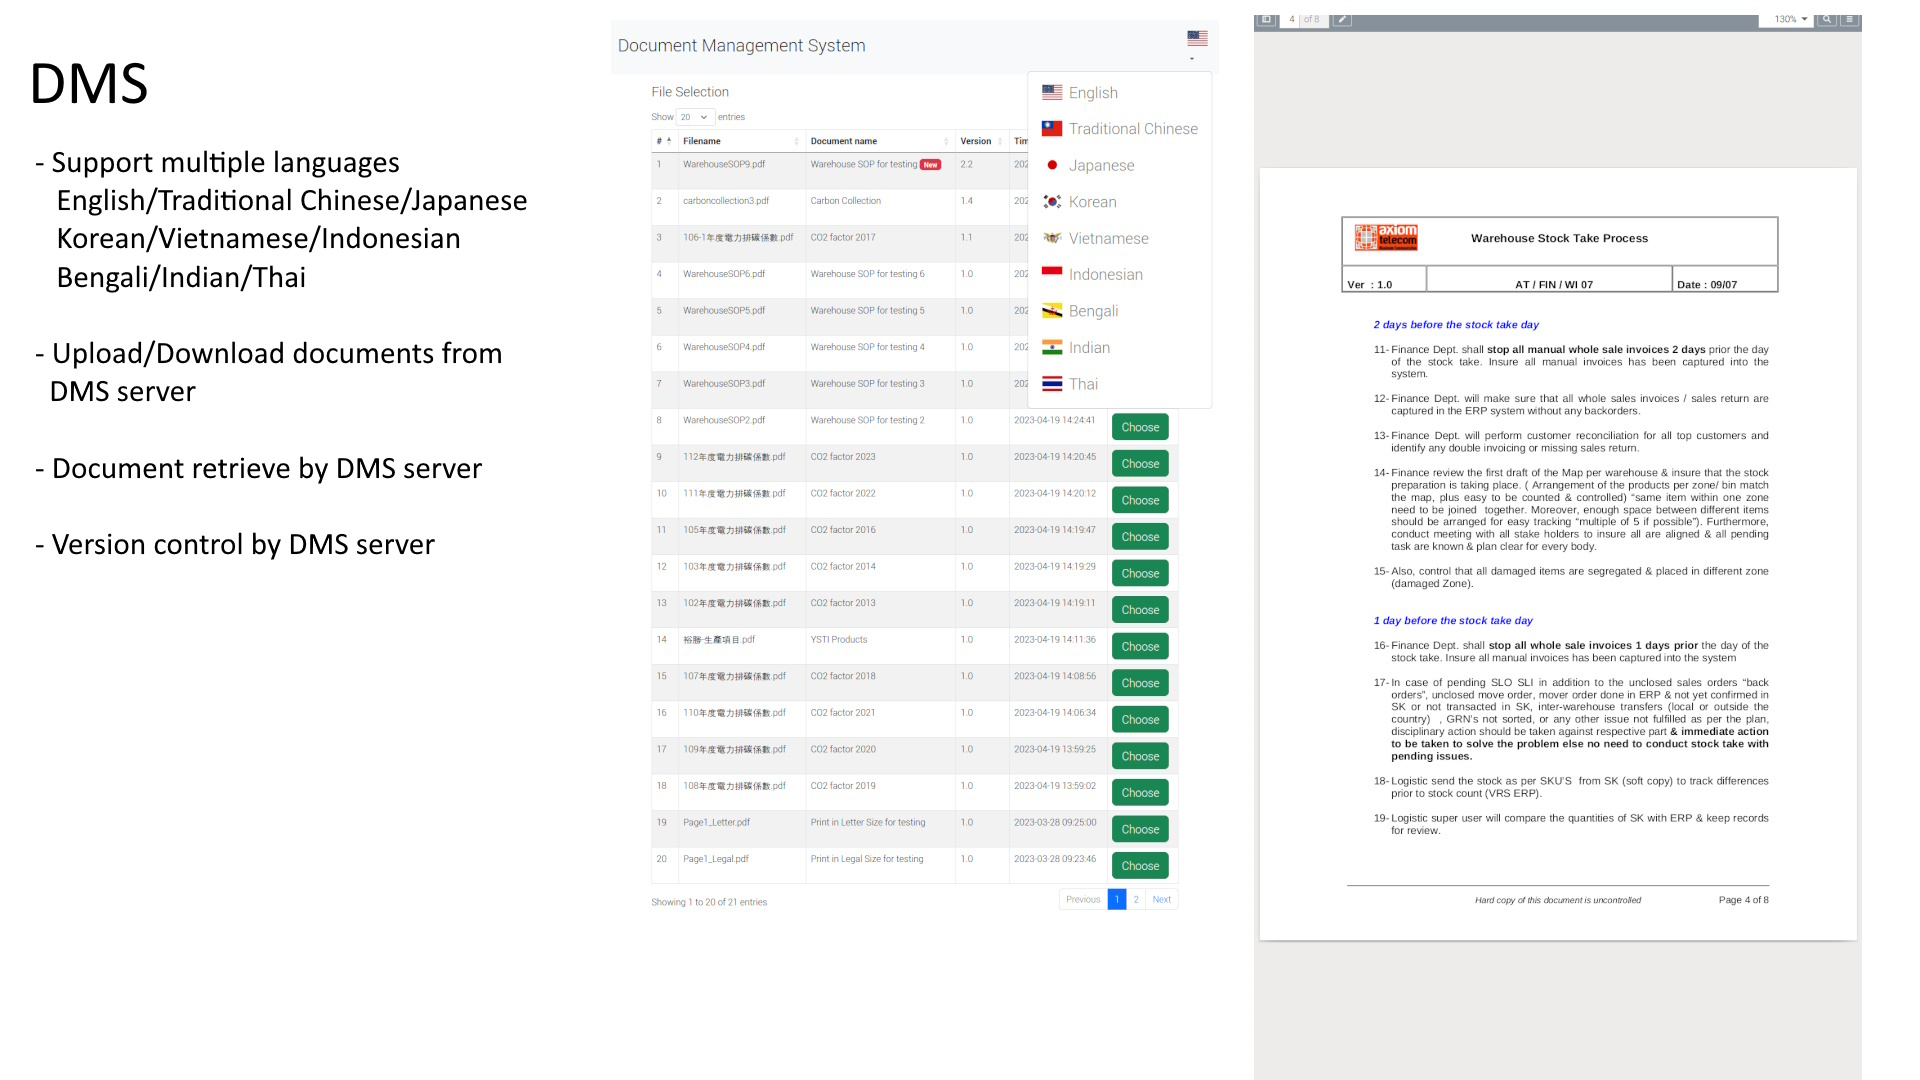Open page 2 of the file table
1920x1080 pixels.
pos(1136,899)
